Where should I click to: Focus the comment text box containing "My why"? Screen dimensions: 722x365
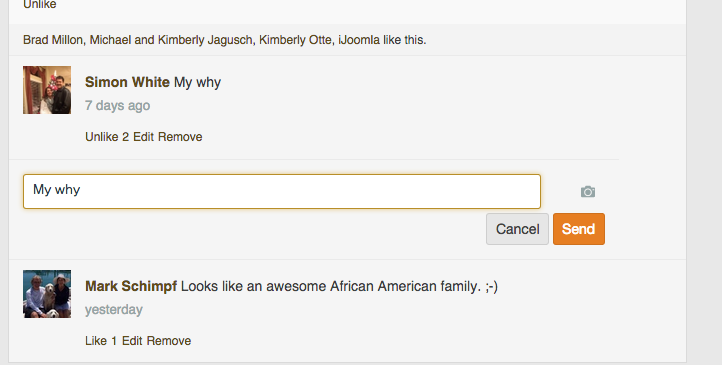tap(282, 191)
